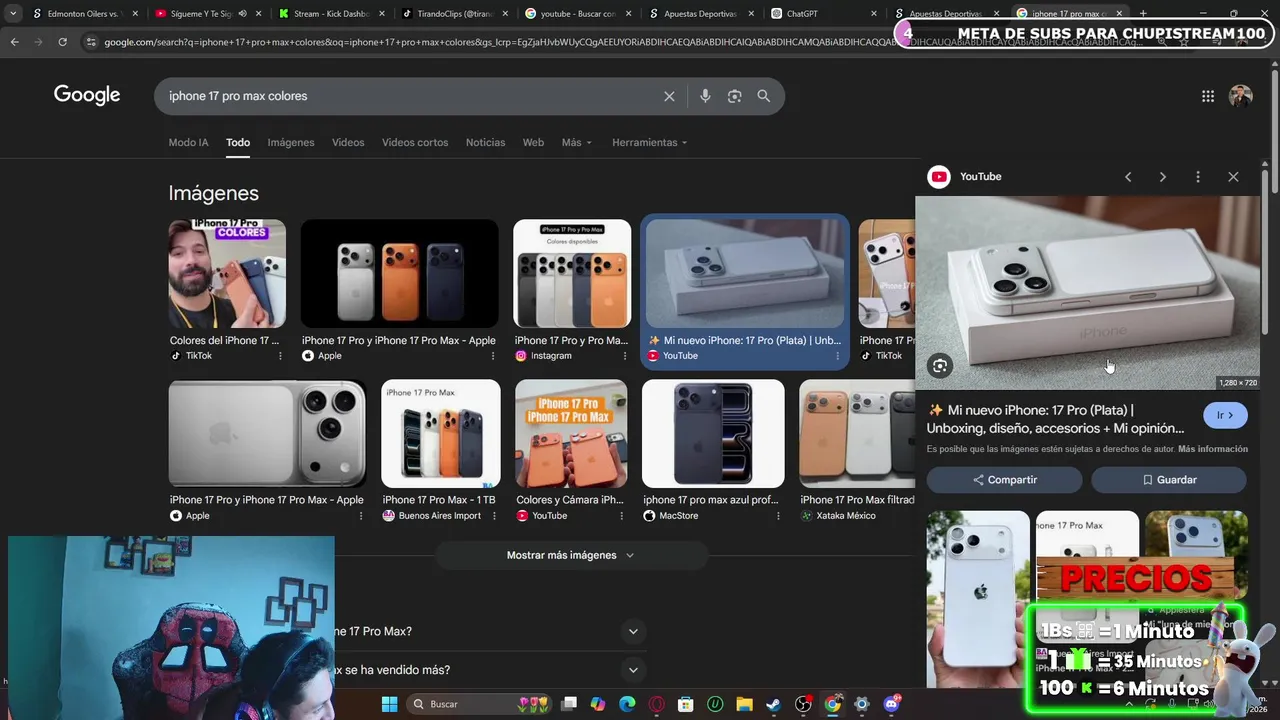1280x720 pixels.
Task: Go to the Google logo homepage
Action: (87, 95)
